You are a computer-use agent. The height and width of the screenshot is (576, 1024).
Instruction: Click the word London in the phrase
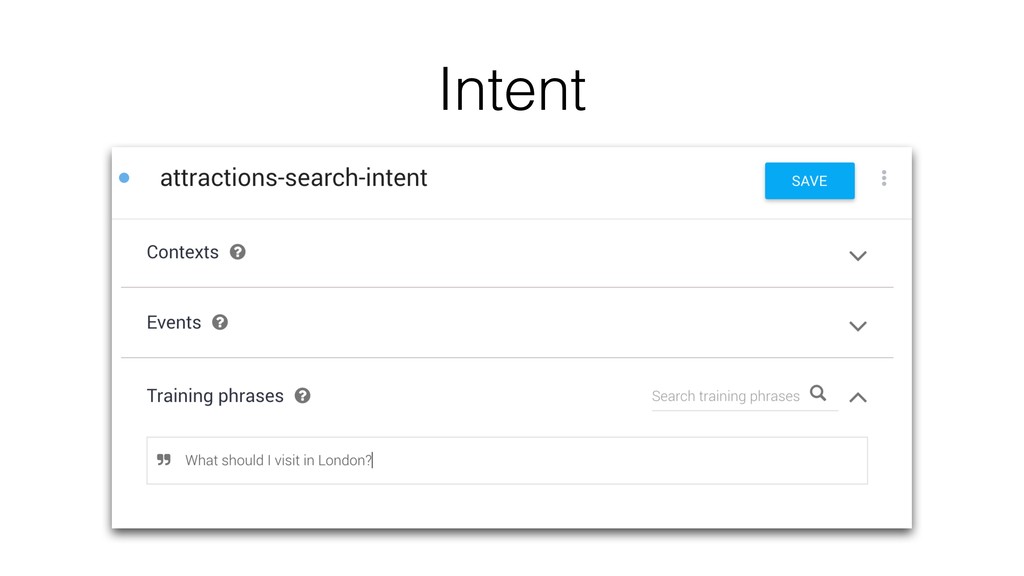coord(342,460)
